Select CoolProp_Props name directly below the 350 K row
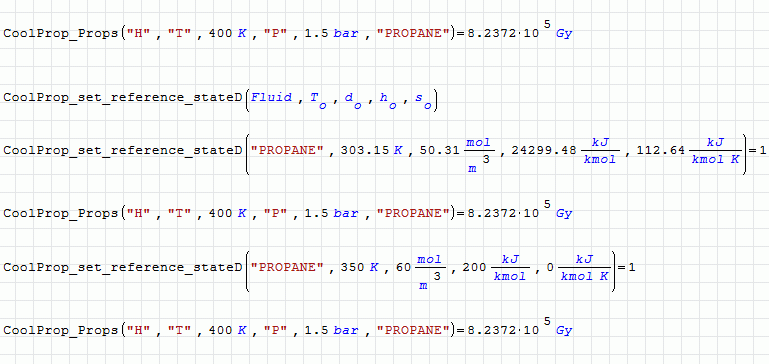Screen dimensions: 769x364 click(61, 330)
